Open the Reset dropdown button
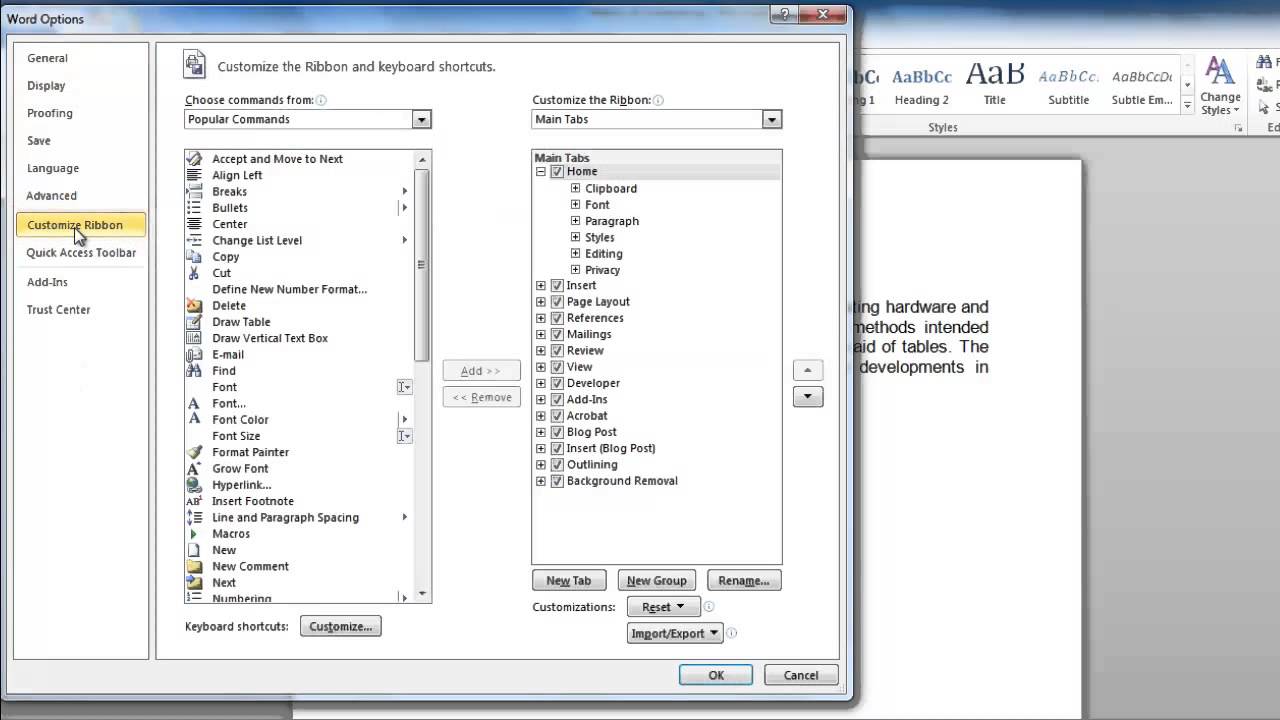Viewport: 1280px width, 720px height. pos(664,607)
